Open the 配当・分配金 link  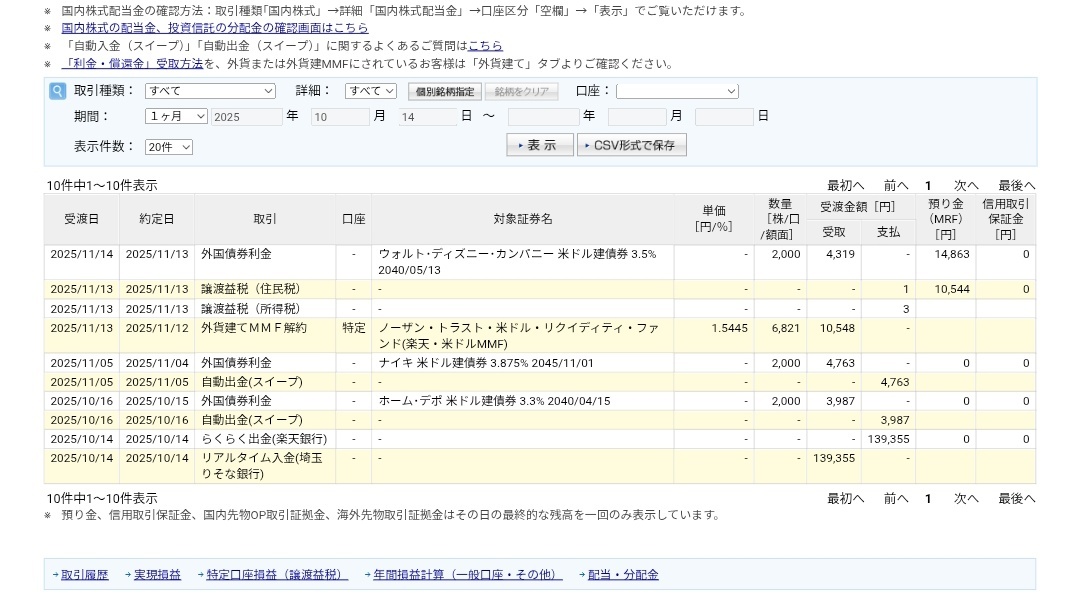[623, 575]
